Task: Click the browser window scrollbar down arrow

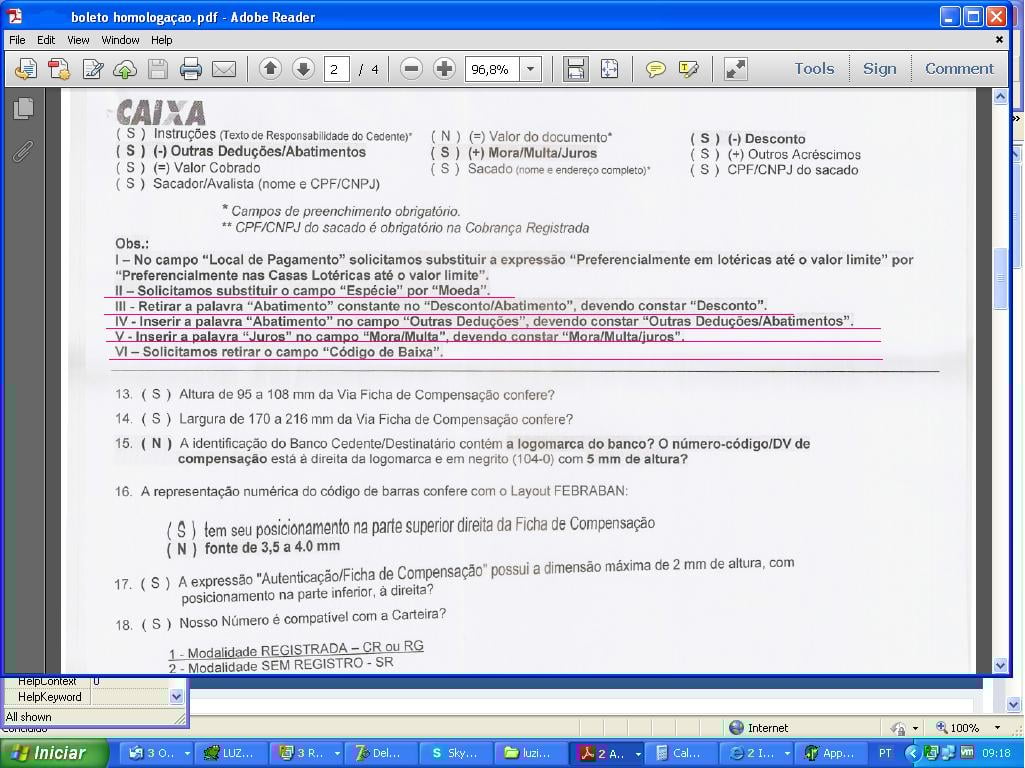Action: pyautogui.click(x=1014, y=705)
